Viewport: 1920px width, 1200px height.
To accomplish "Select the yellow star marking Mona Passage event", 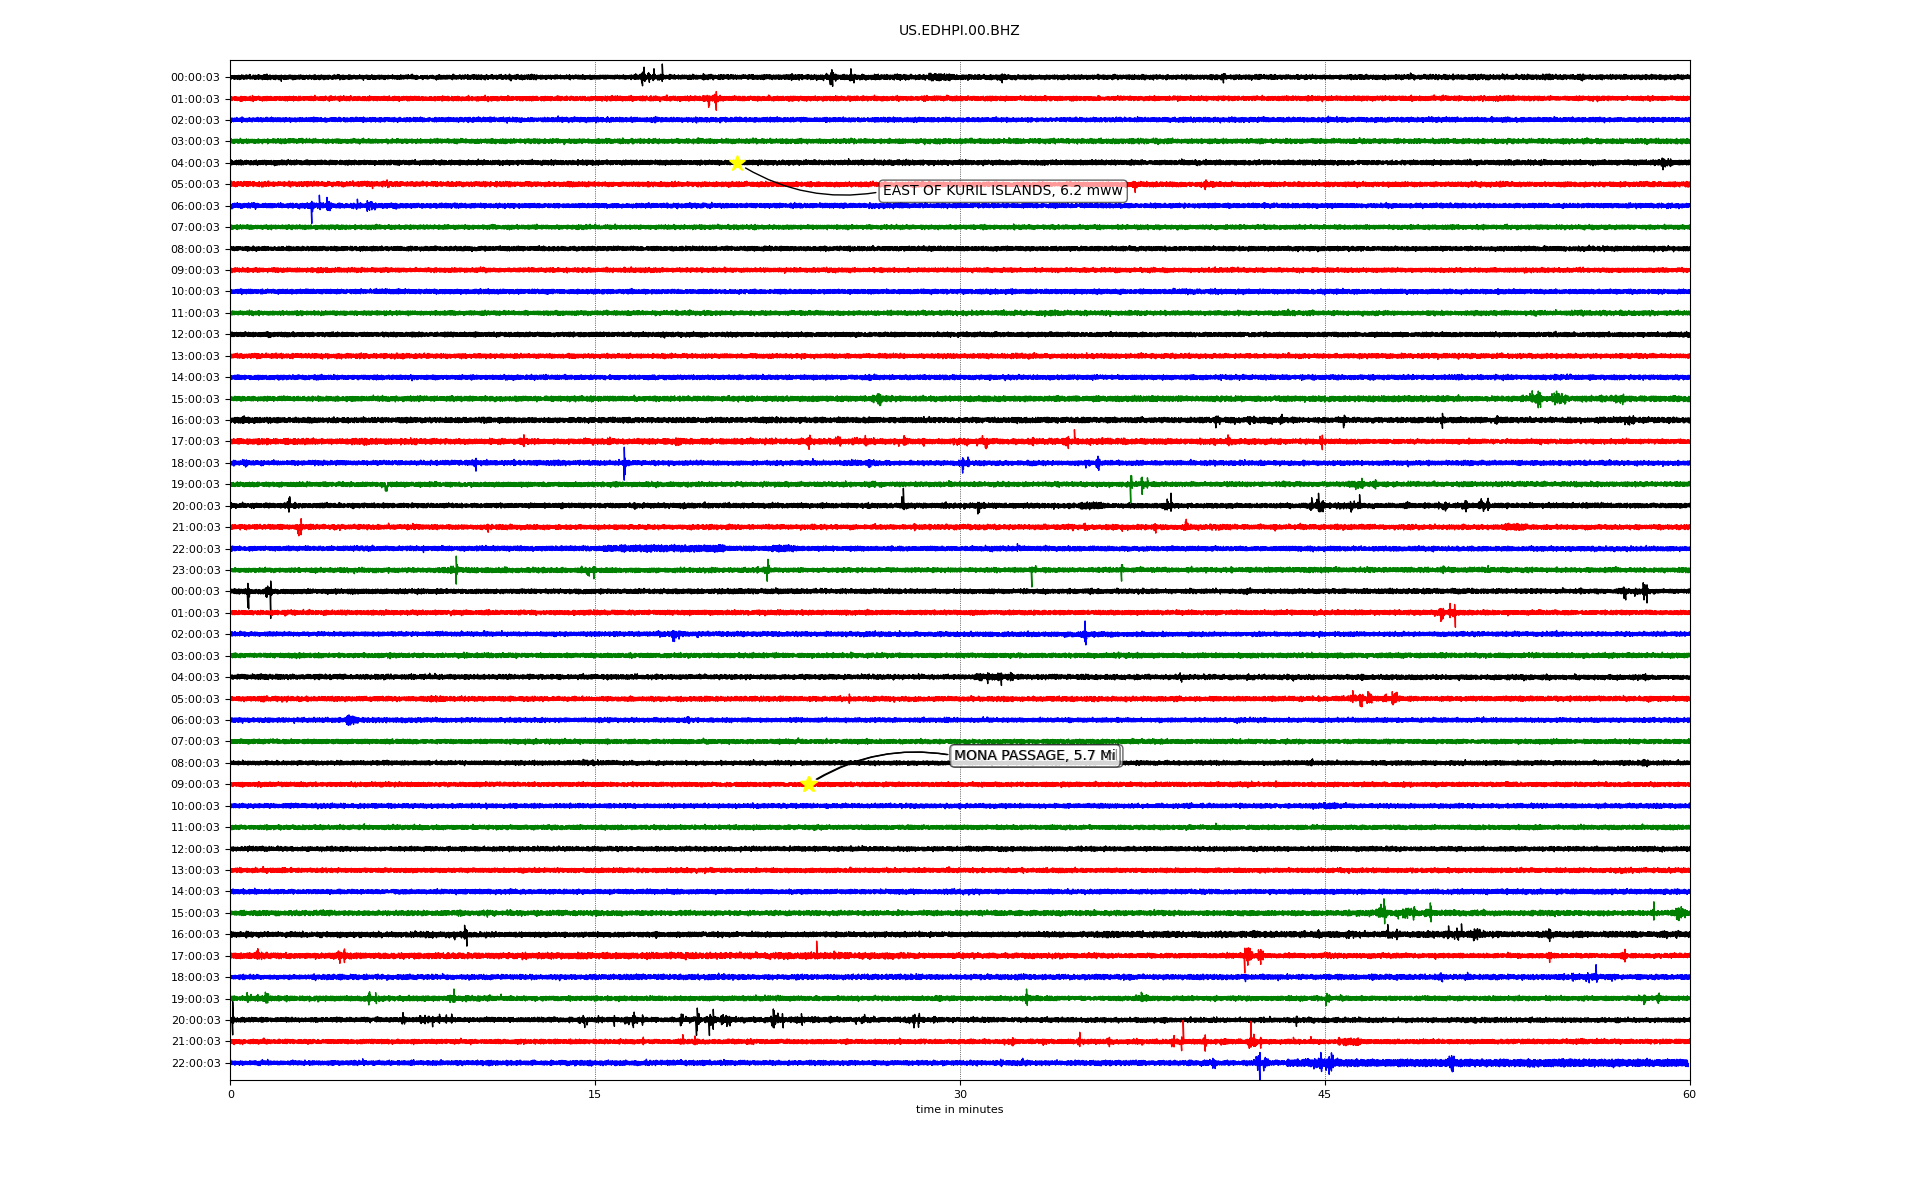I will [809, 784].
